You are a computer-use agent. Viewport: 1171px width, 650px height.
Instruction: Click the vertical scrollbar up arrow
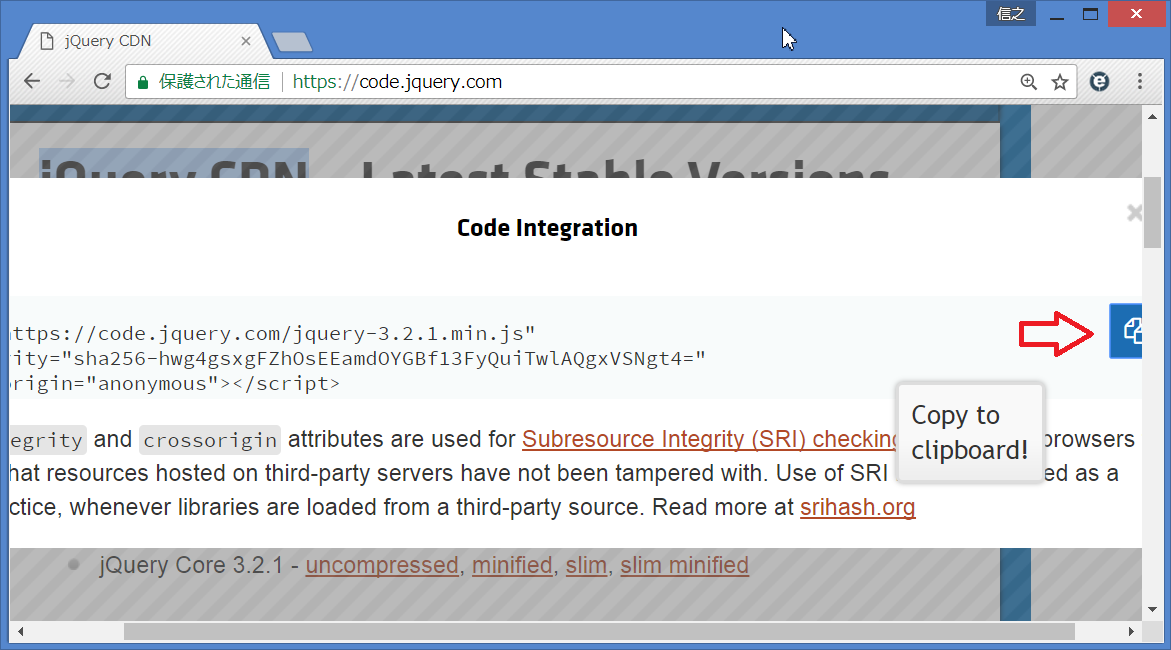[x=1152, y=117]
